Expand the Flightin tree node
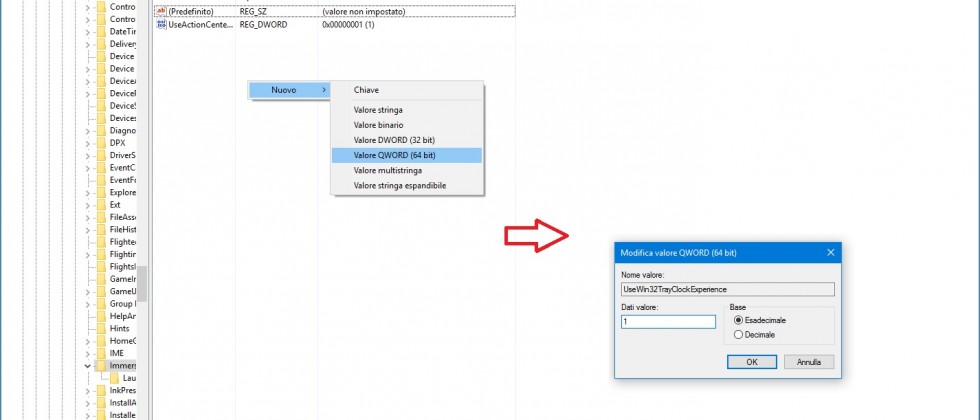The image size is (980, 420). pos(88,254)
